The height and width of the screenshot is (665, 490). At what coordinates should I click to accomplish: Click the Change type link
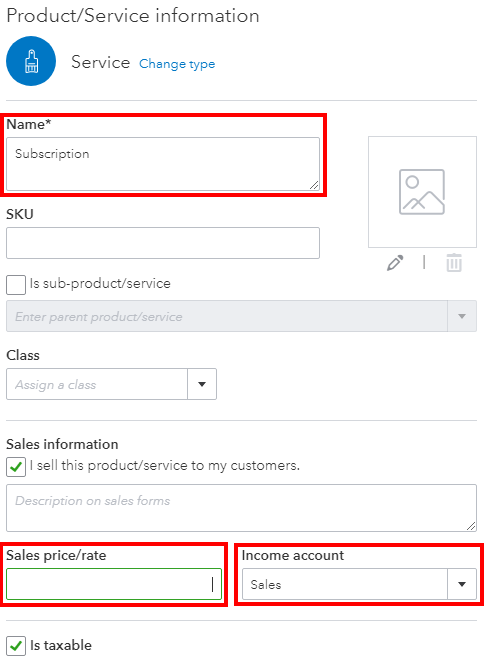[x=177, y=64]
